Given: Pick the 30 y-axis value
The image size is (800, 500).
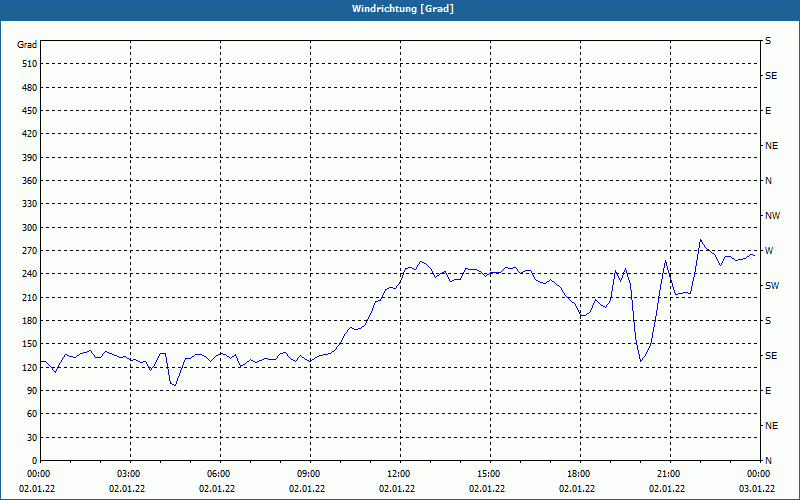Looking at the screenshot, I should [32, 437].
